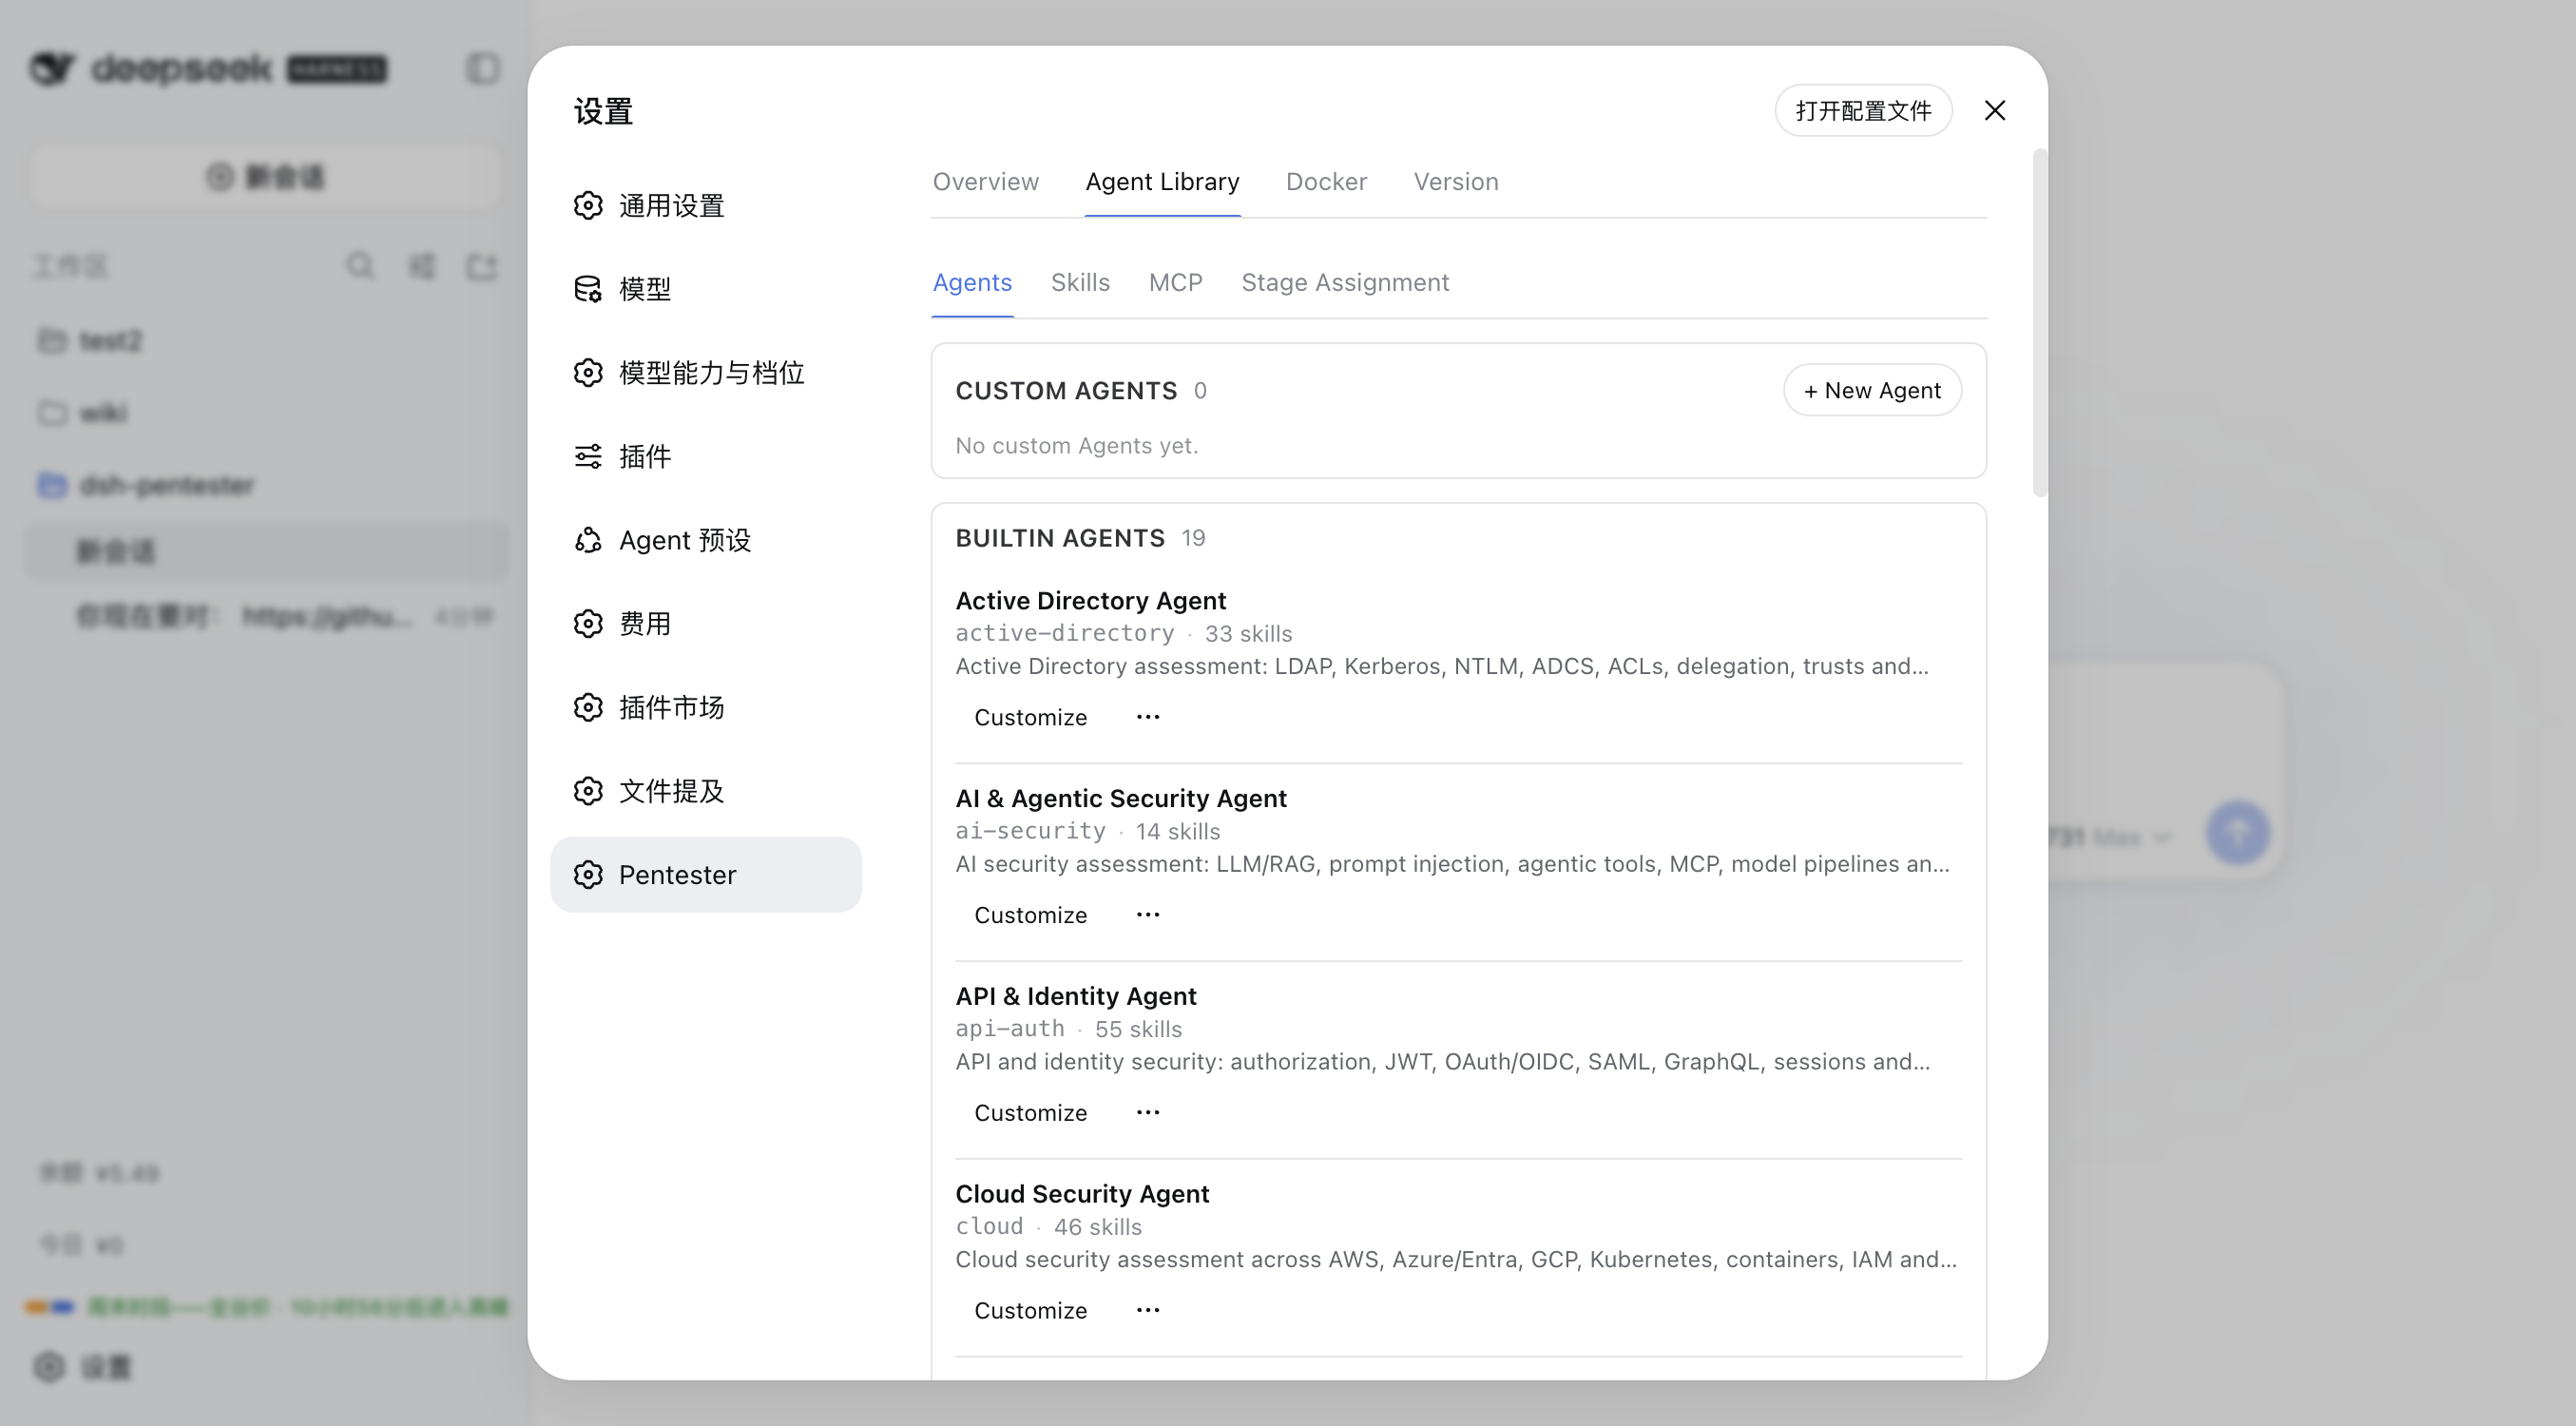
Task: Click the active-directory identifier text
Action: [x=1064, y=633]
